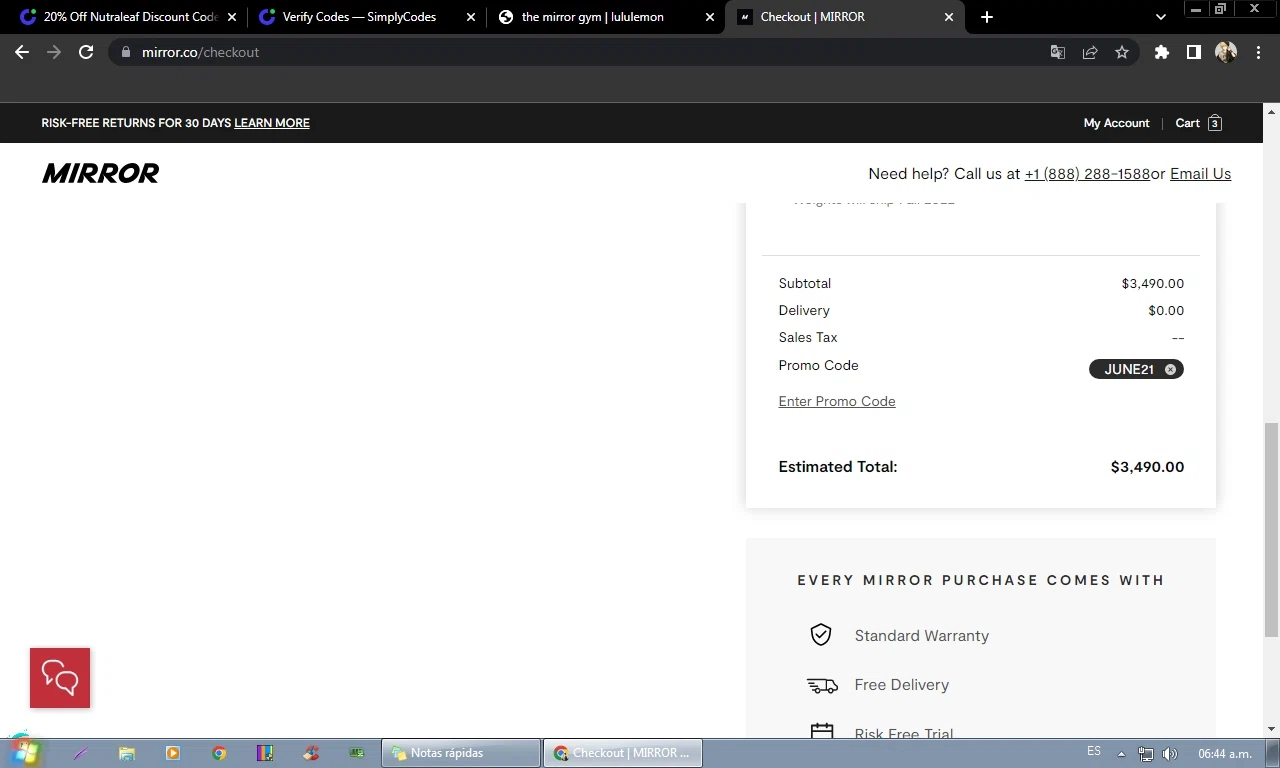1280x768 pixels.
Task: Switch to the Notas rápidas taskbar window
Action: point(461,753)
